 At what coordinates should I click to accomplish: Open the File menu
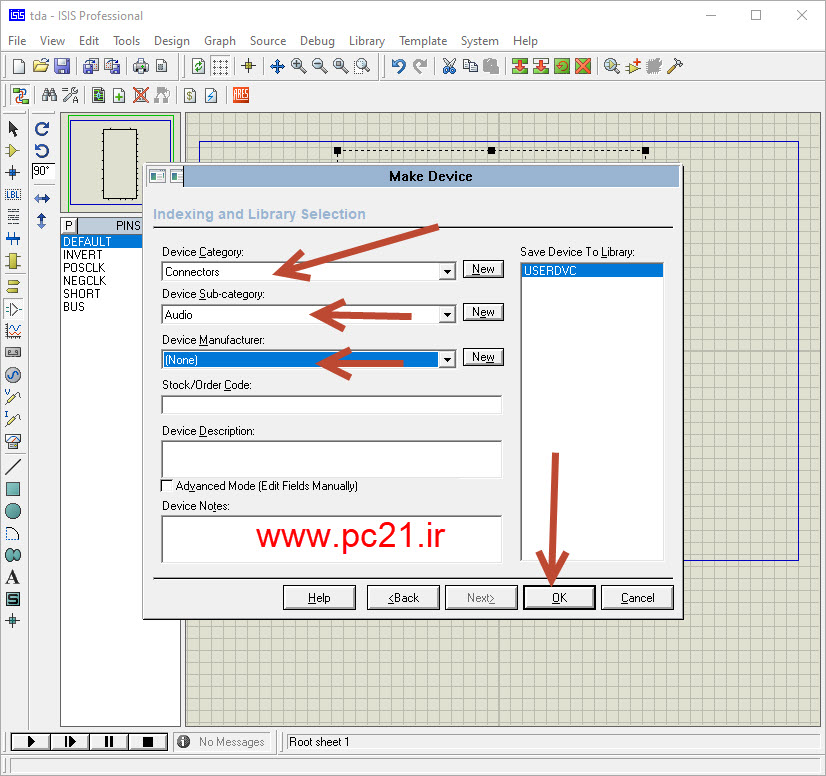coord(17,41)
